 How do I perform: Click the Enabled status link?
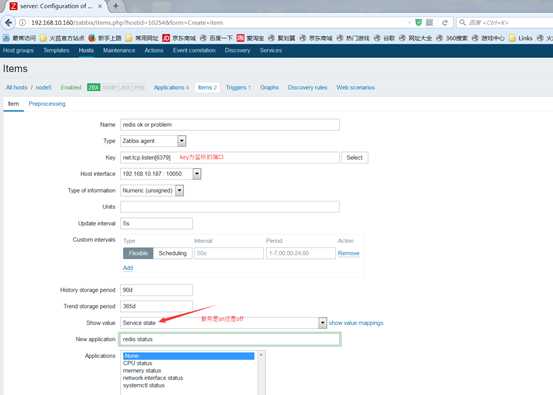coord(71,87)
